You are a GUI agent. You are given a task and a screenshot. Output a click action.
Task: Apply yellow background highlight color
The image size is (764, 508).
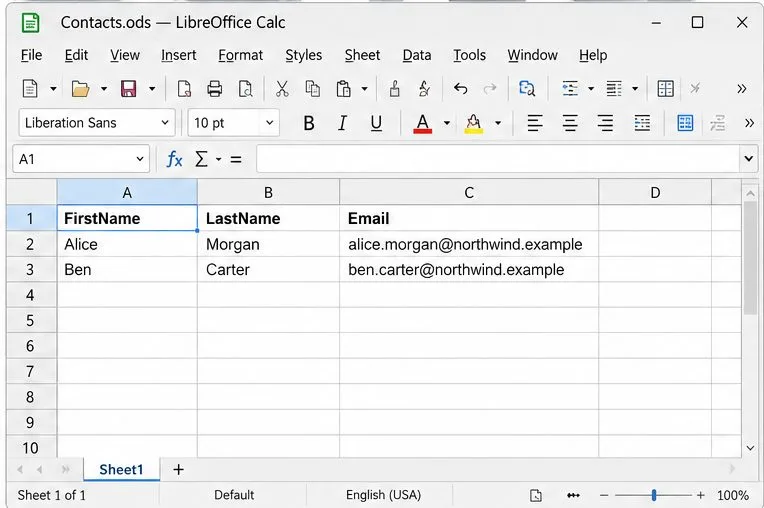click(474, 124)
